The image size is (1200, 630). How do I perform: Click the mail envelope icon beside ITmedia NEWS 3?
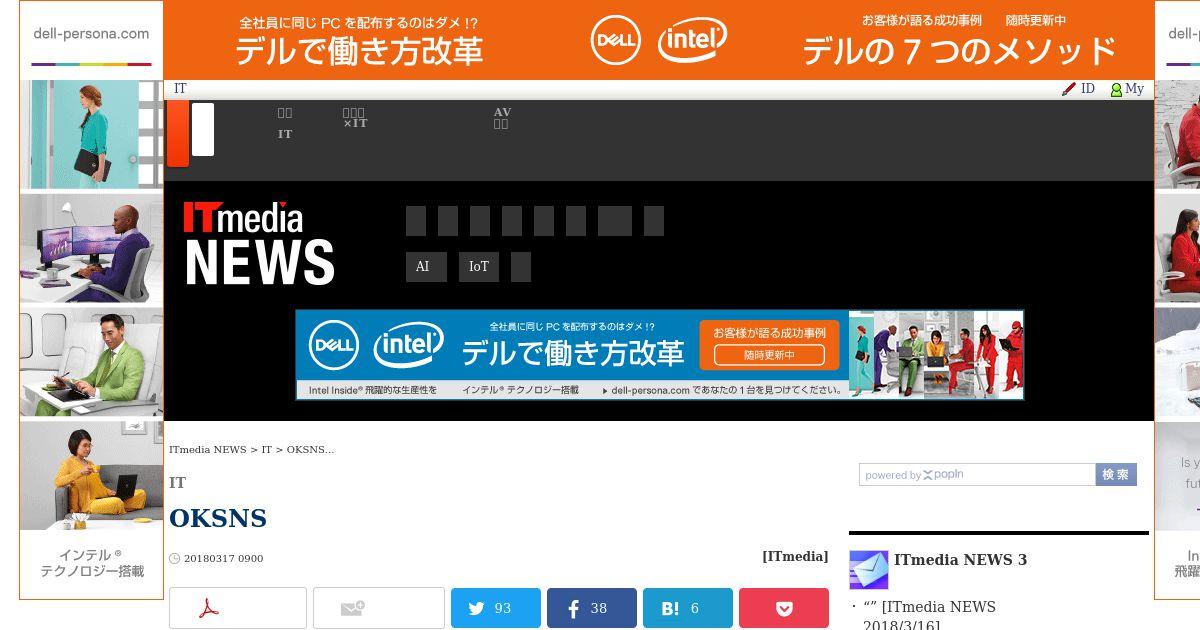pyautogui.click(x=868, y=570)
